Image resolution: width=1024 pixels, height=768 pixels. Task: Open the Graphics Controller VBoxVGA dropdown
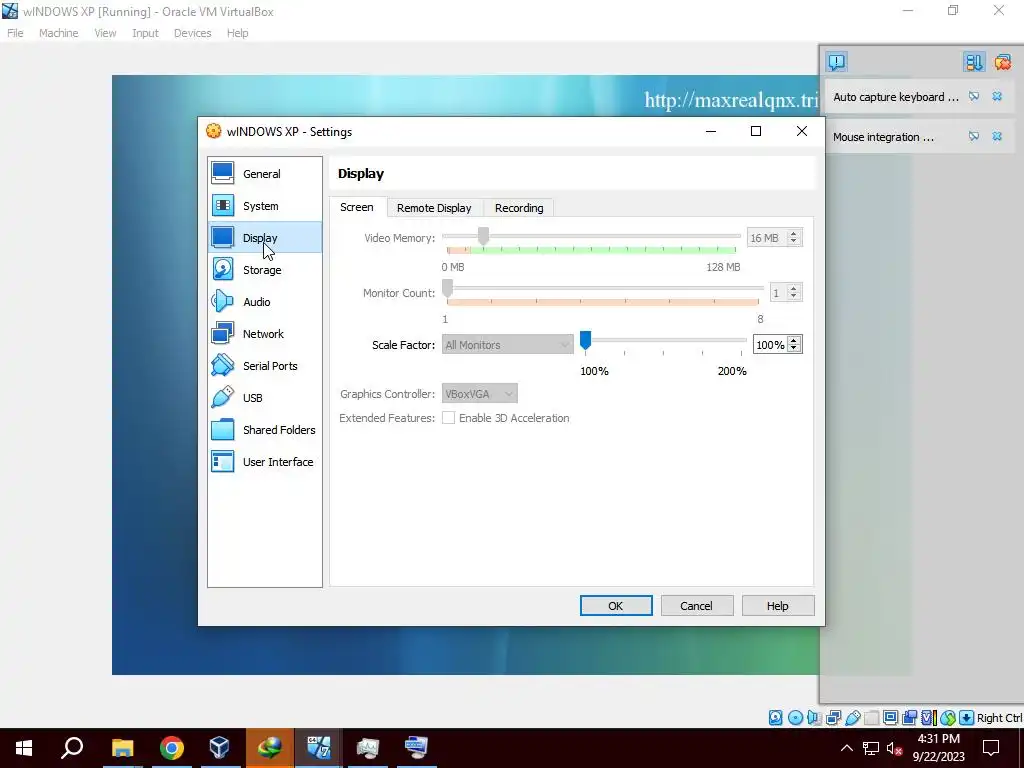point(479,394)
